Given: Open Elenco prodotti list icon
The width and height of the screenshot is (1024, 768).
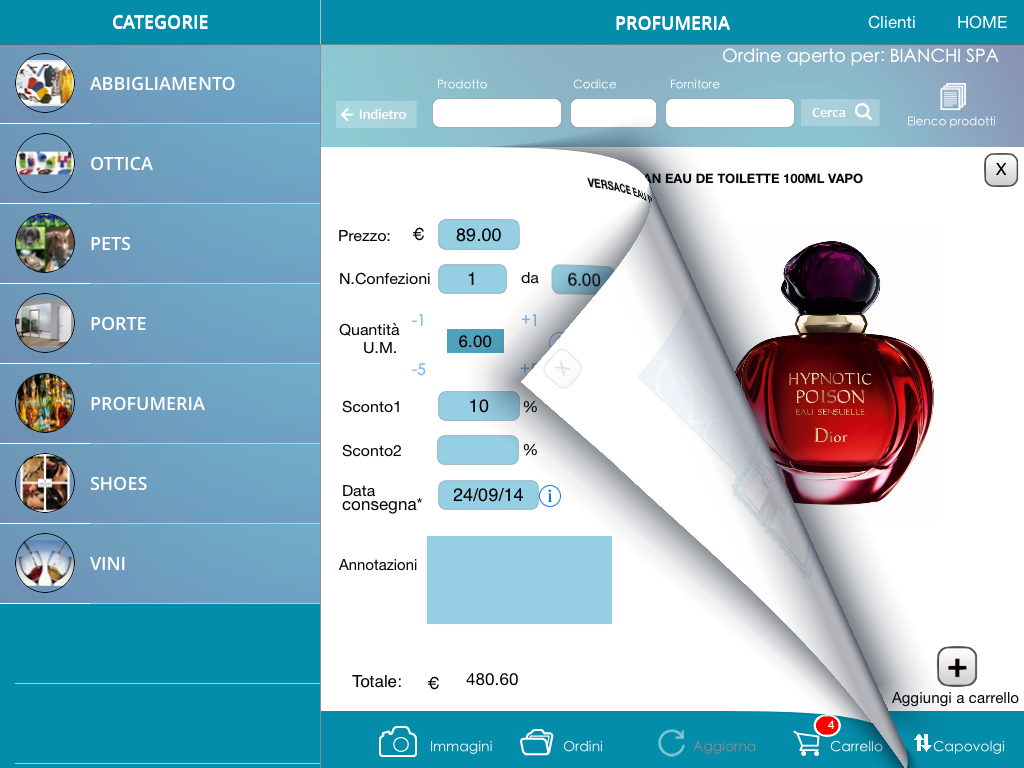Looking at the screenshot, I should click(x=952, y=97).
